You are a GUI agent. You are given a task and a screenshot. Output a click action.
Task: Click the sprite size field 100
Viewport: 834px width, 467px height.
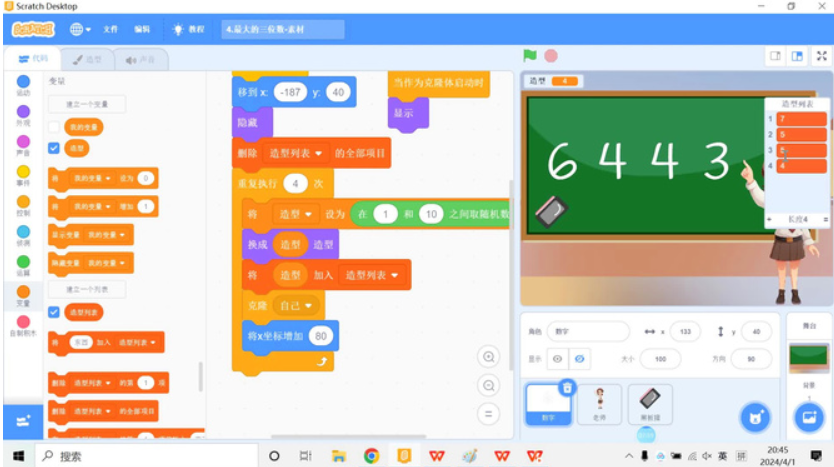(x=661, y=359)
